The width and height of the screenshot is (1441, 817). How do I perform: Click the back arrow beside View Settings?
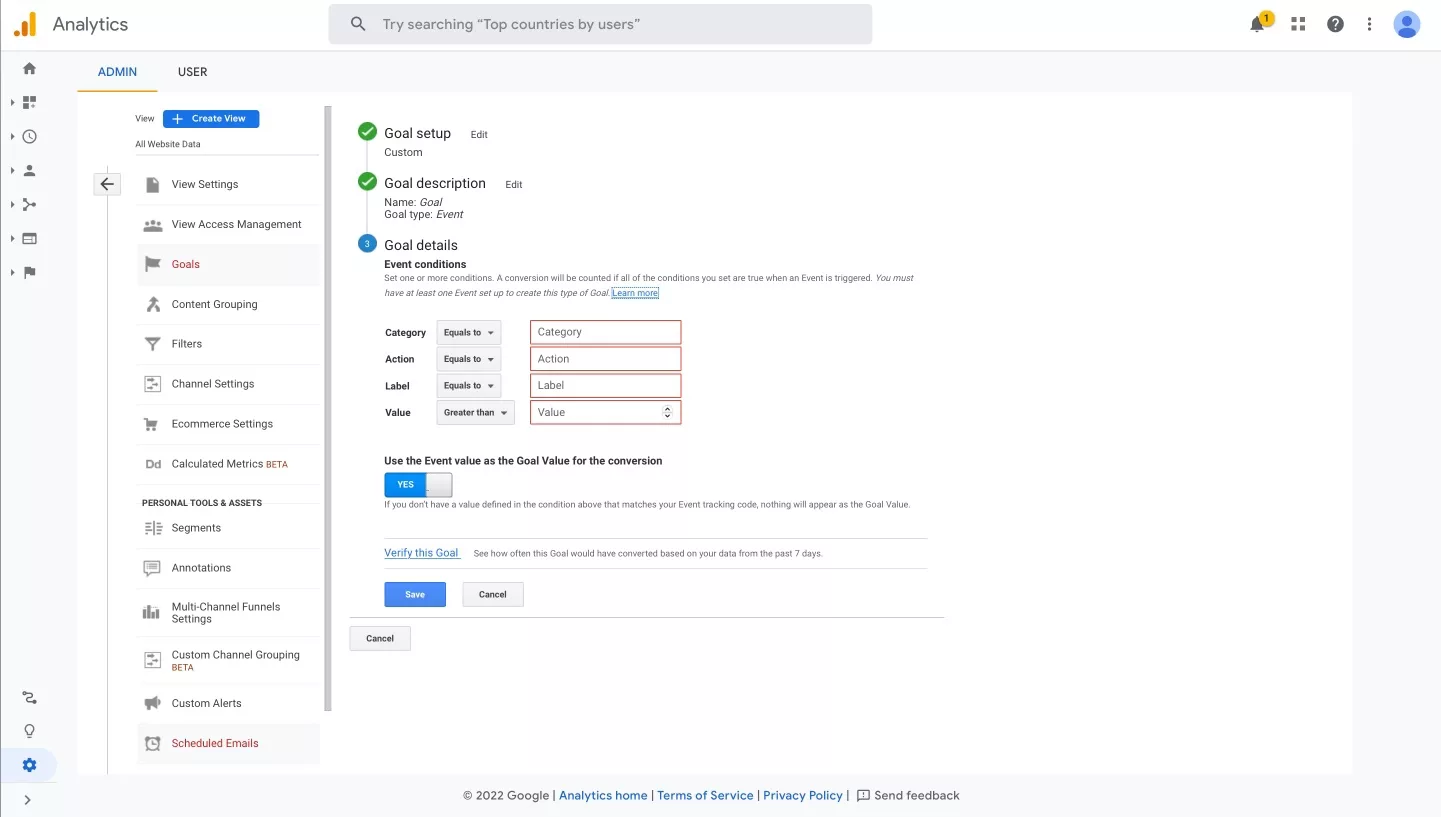pos(107,184)
